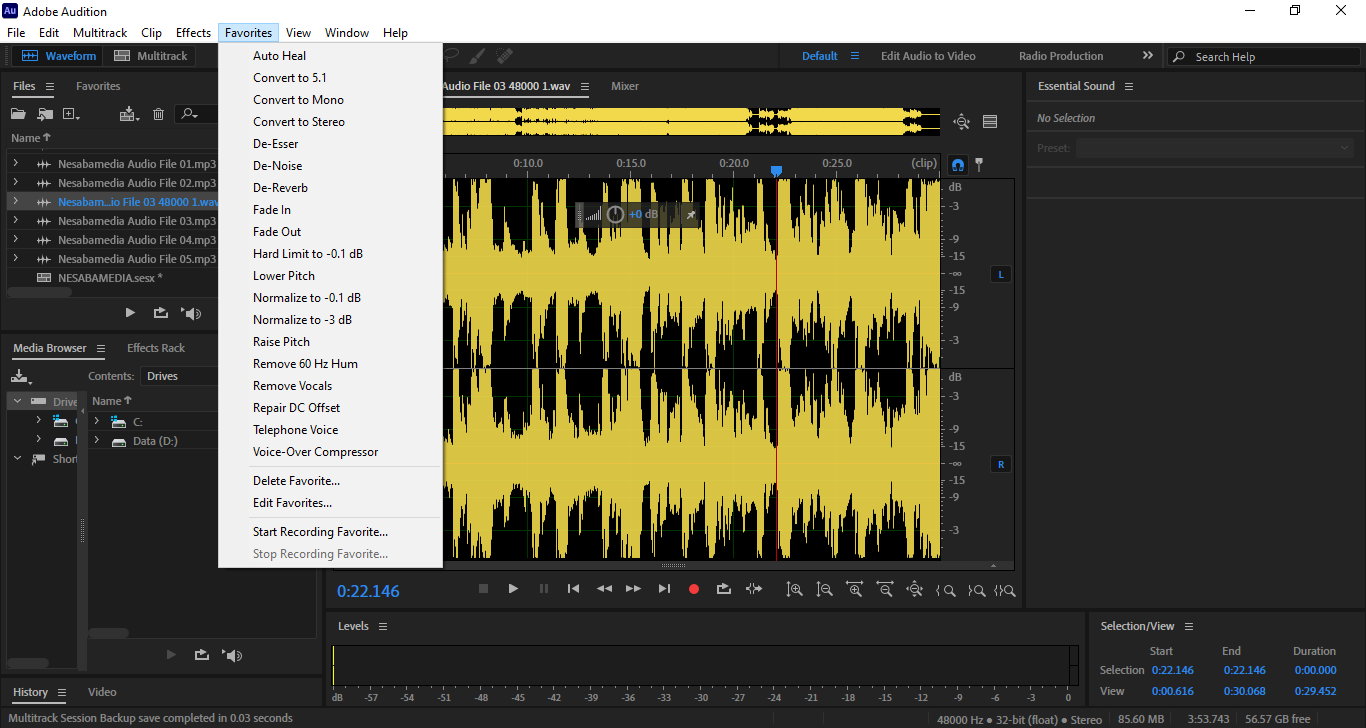Toggle the left channel L button
Viewport: 1366px width, 728px height.
pyautogui.click(x=1000, y=274)
